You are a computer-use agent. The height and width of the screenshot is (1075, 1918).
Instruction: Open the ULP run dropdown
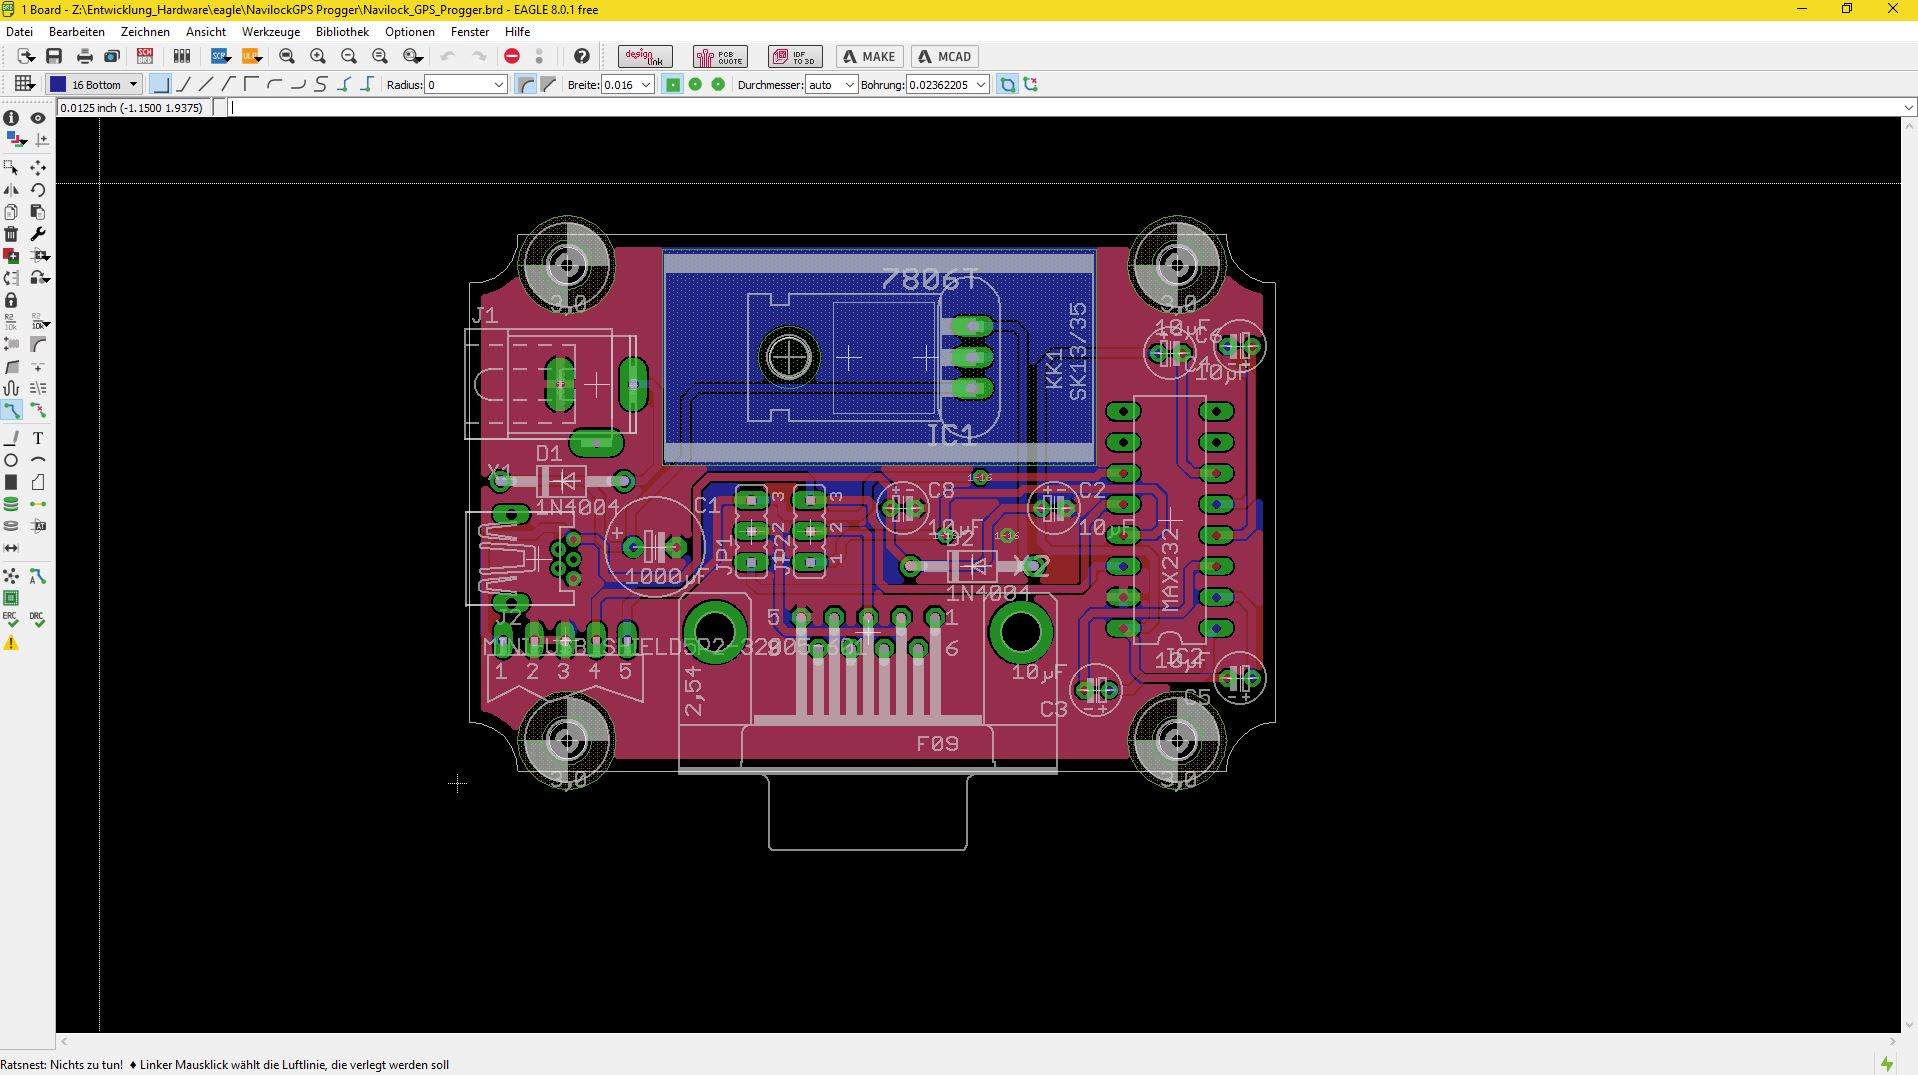pyautogui.click(x=251, y=57)
